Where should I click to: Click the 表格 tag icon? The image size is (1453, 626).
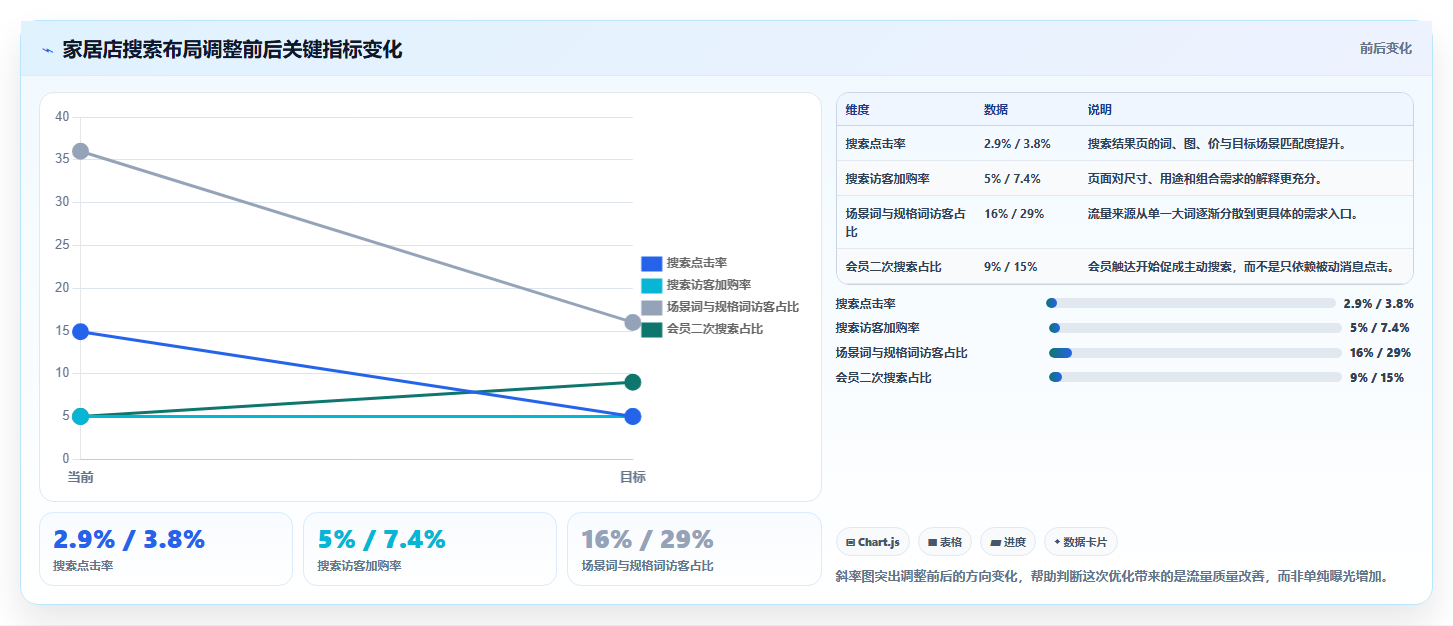(x=932, y=542)
